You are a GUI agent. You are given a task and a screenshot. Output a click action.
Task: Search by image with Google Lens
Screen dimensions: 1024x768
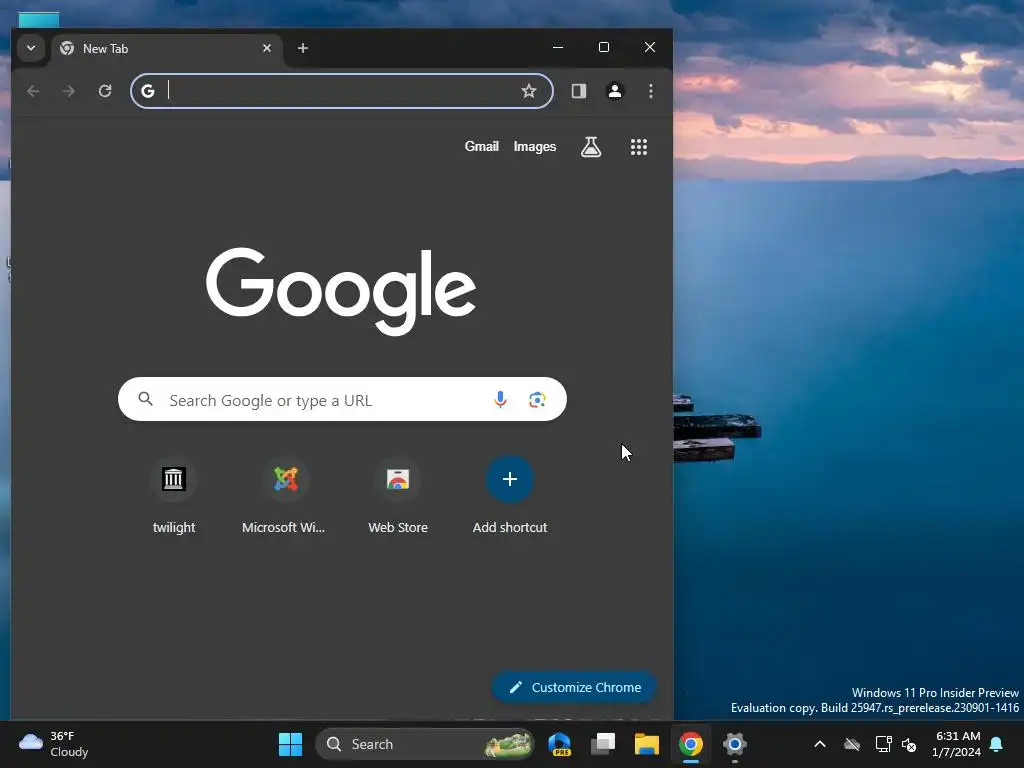click(537, 400)
